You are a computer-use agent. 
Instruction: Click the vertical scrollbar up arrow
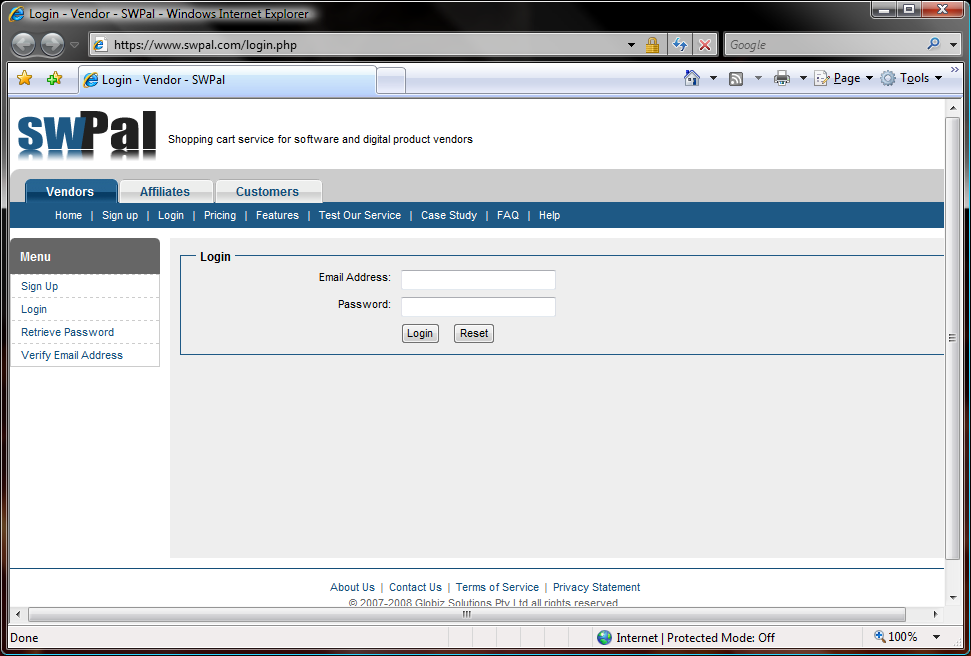952,108
